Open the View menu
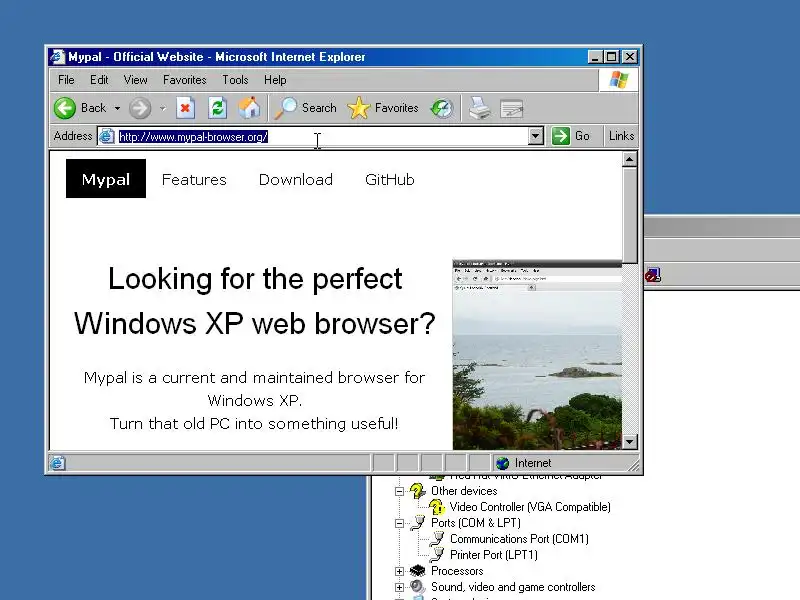The height and width of the screenshot is (600, 800). [x=135, y=80]
